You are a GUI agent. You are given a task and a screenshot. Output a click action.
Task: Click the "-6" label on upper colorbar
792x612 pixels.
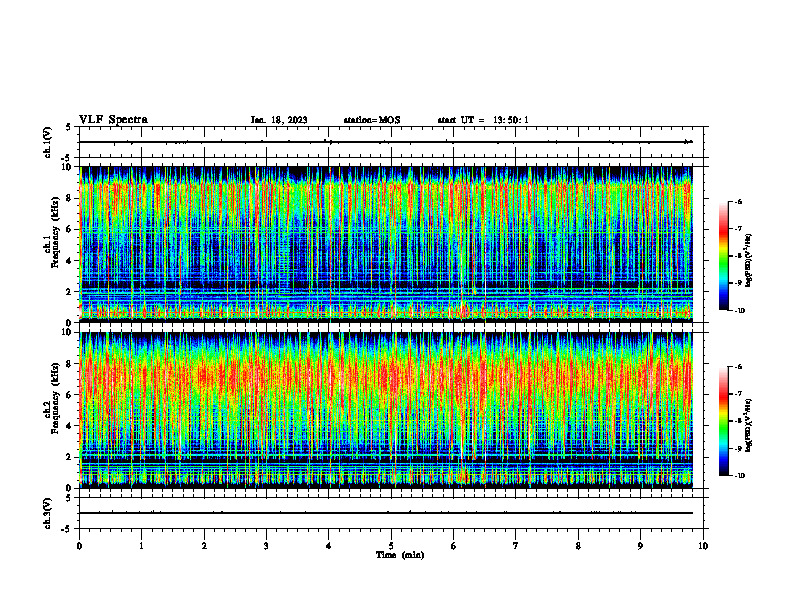[738, 202]
